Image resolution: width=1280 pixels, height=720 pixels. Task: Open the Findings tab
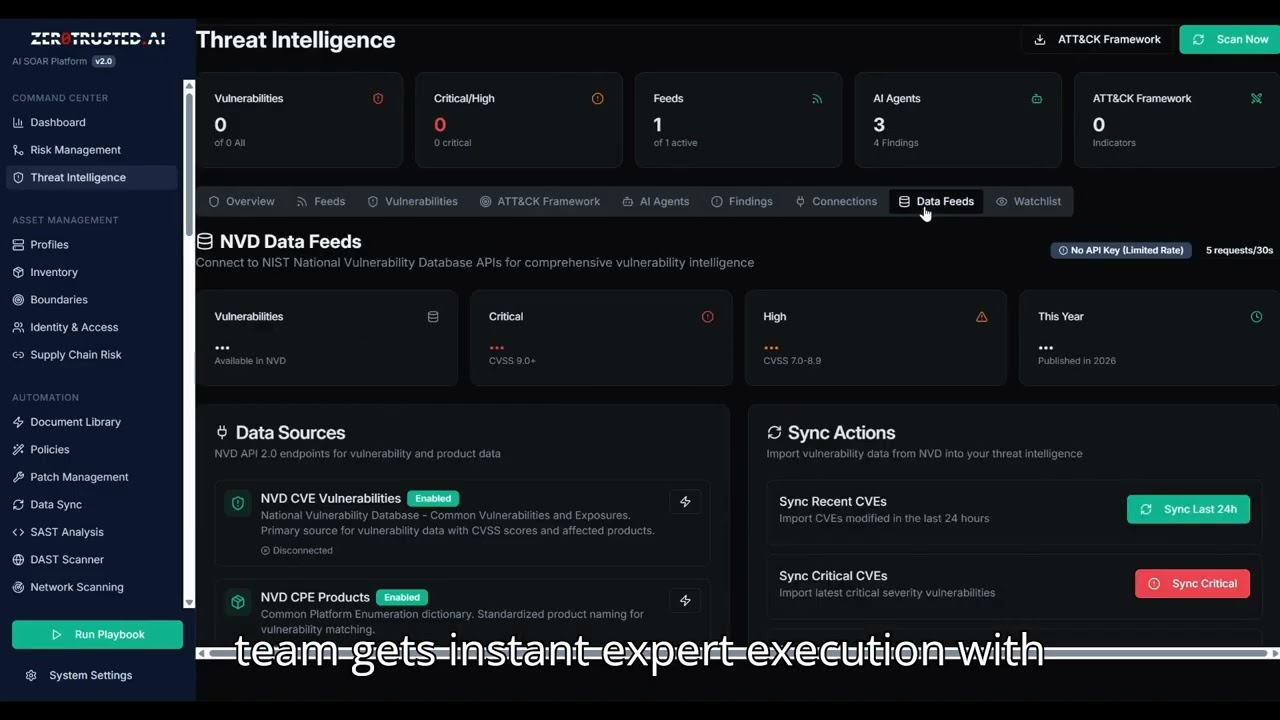[x=742, y=201]
